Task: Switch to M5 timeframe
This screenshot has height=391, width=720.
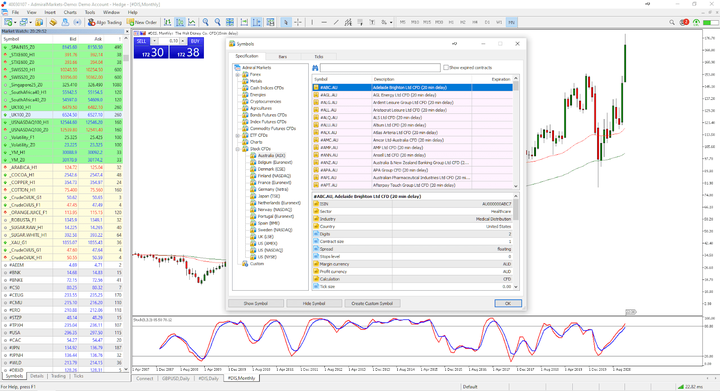Action: [x=403, y=22]
